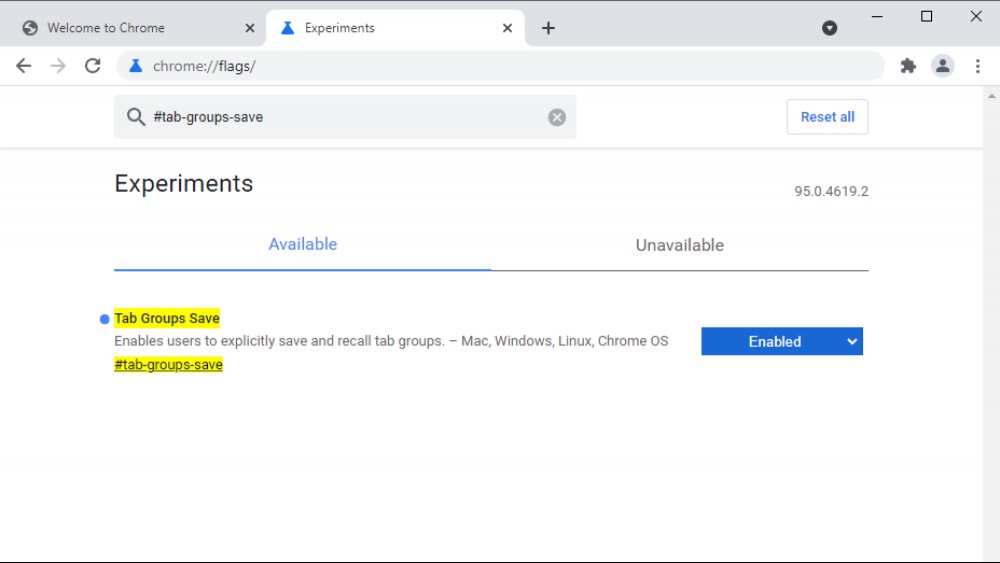Screen dimensions: 1000x563
Task: Select the Experiments browser tab
Action: [x=395, y=28]
